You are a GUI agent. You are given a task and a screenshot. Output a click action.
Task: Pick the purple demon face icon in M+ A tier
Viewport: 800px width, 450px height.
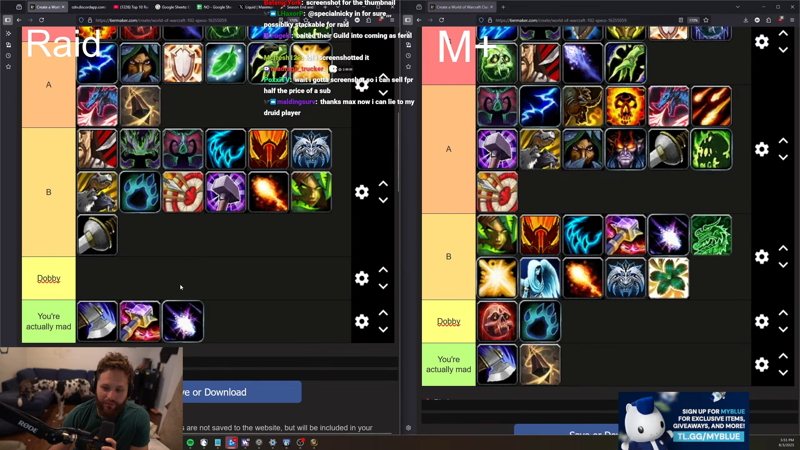(626, 149)
